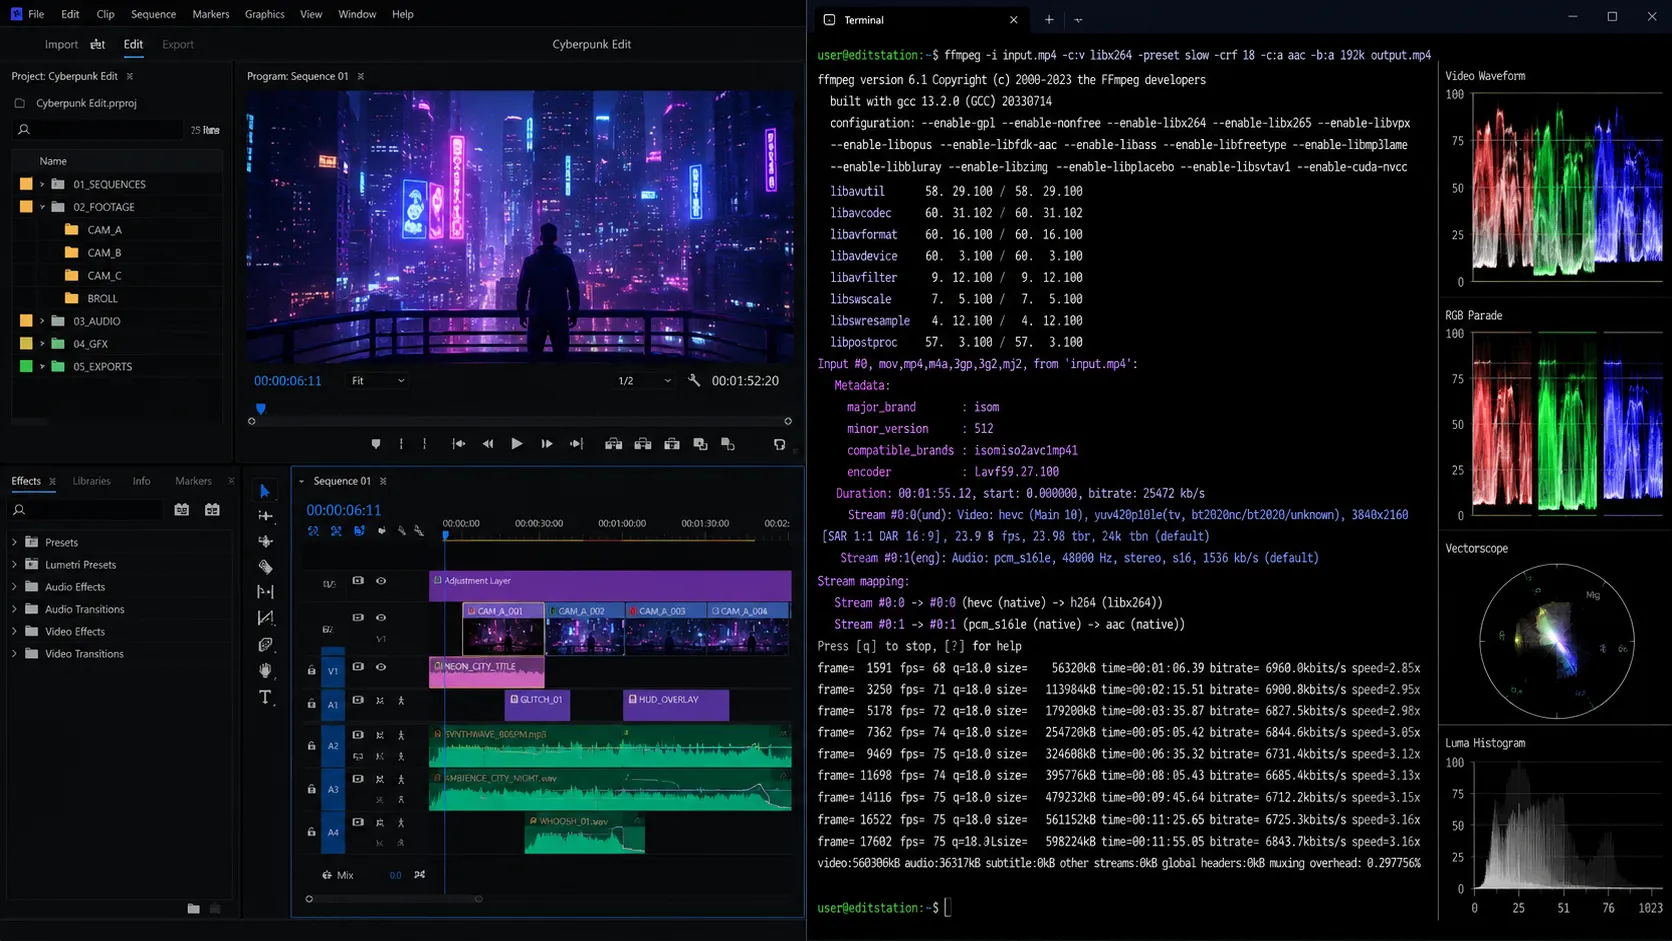Open the Fit zoom dropdown

click(377, 381)
